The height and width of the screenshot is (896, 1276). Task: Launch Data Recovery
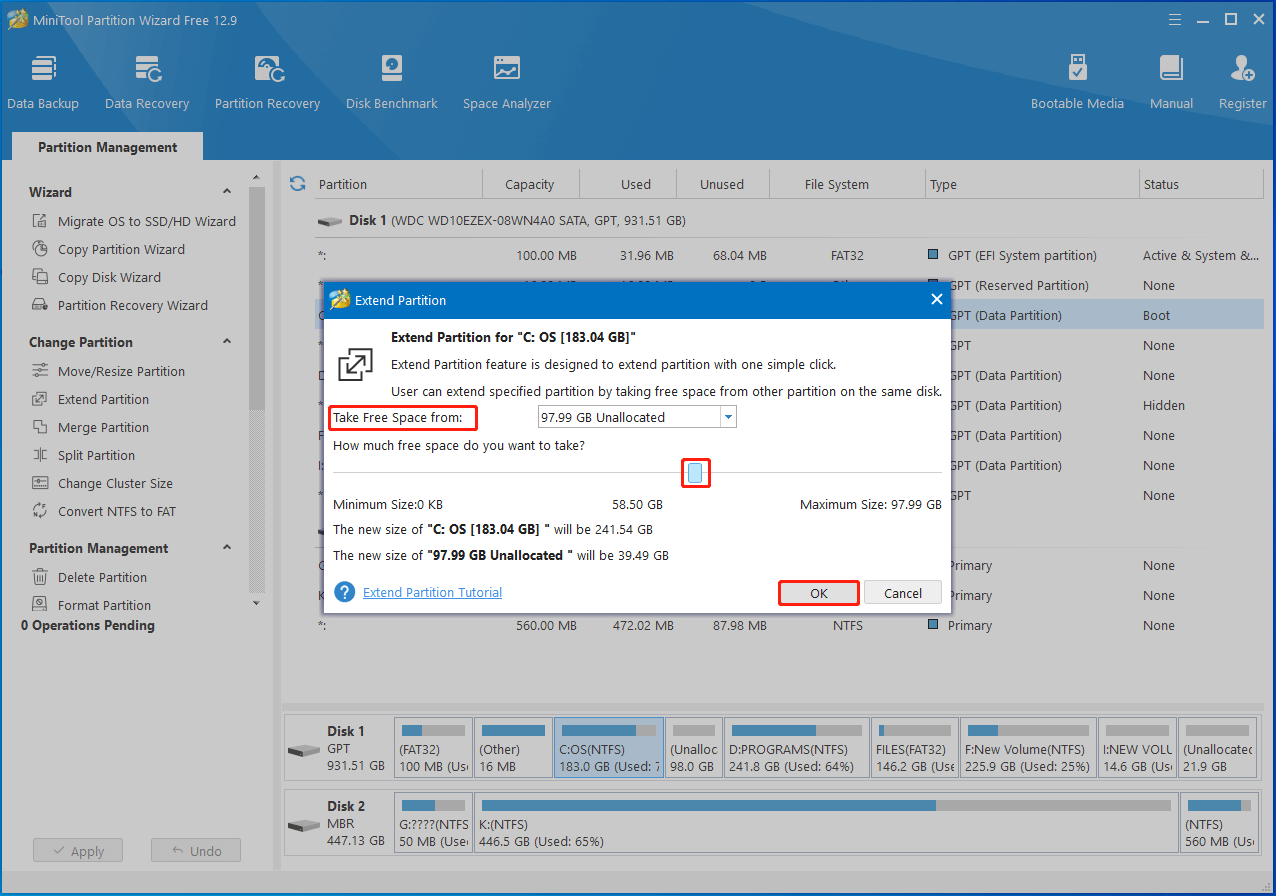(147, 80)
